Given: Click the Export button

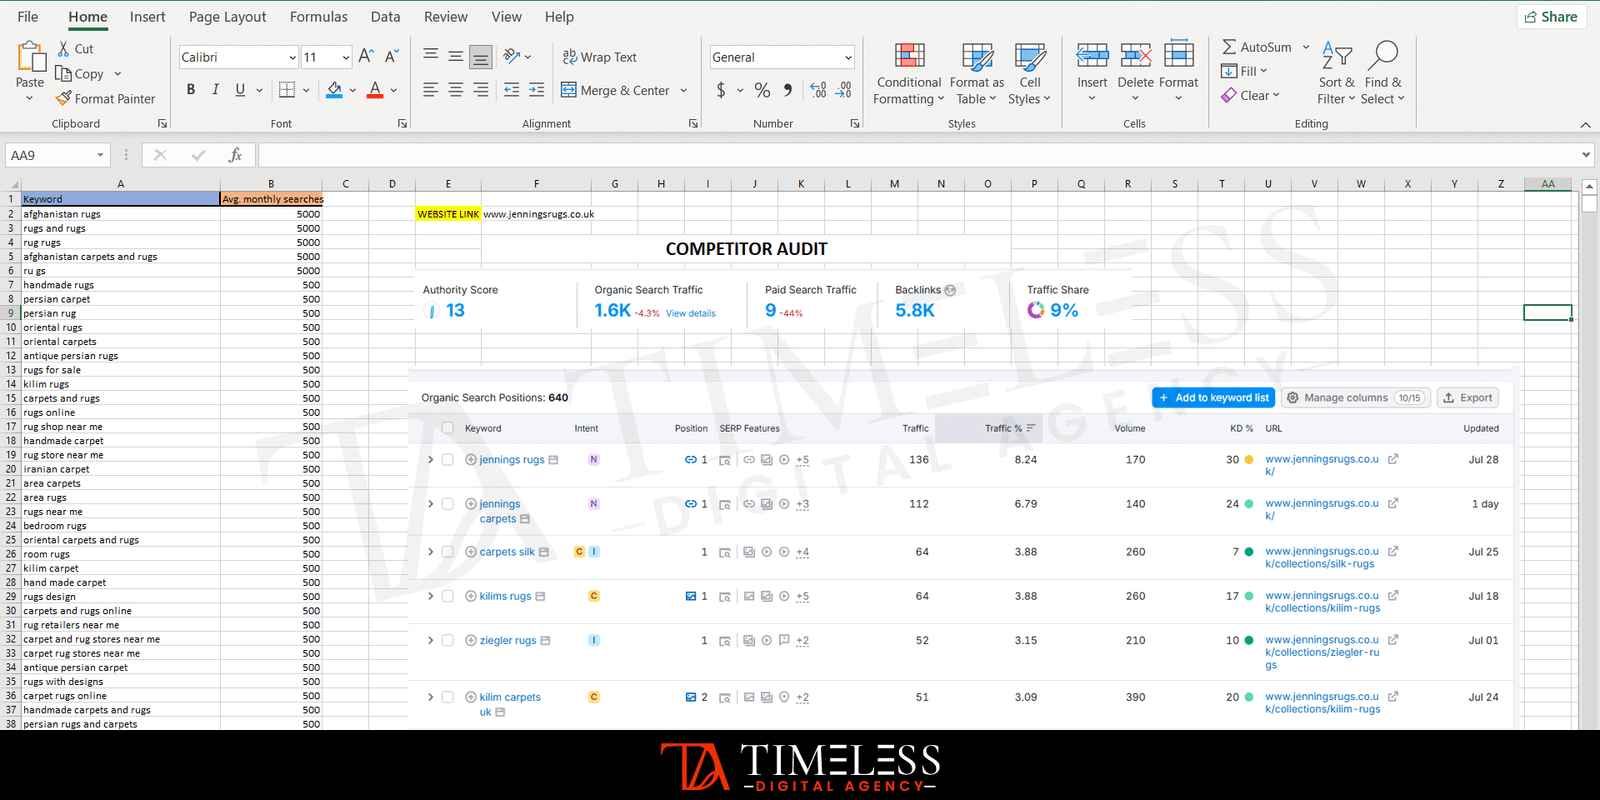Looking at the screenshot, I should tap(1468, 398).
